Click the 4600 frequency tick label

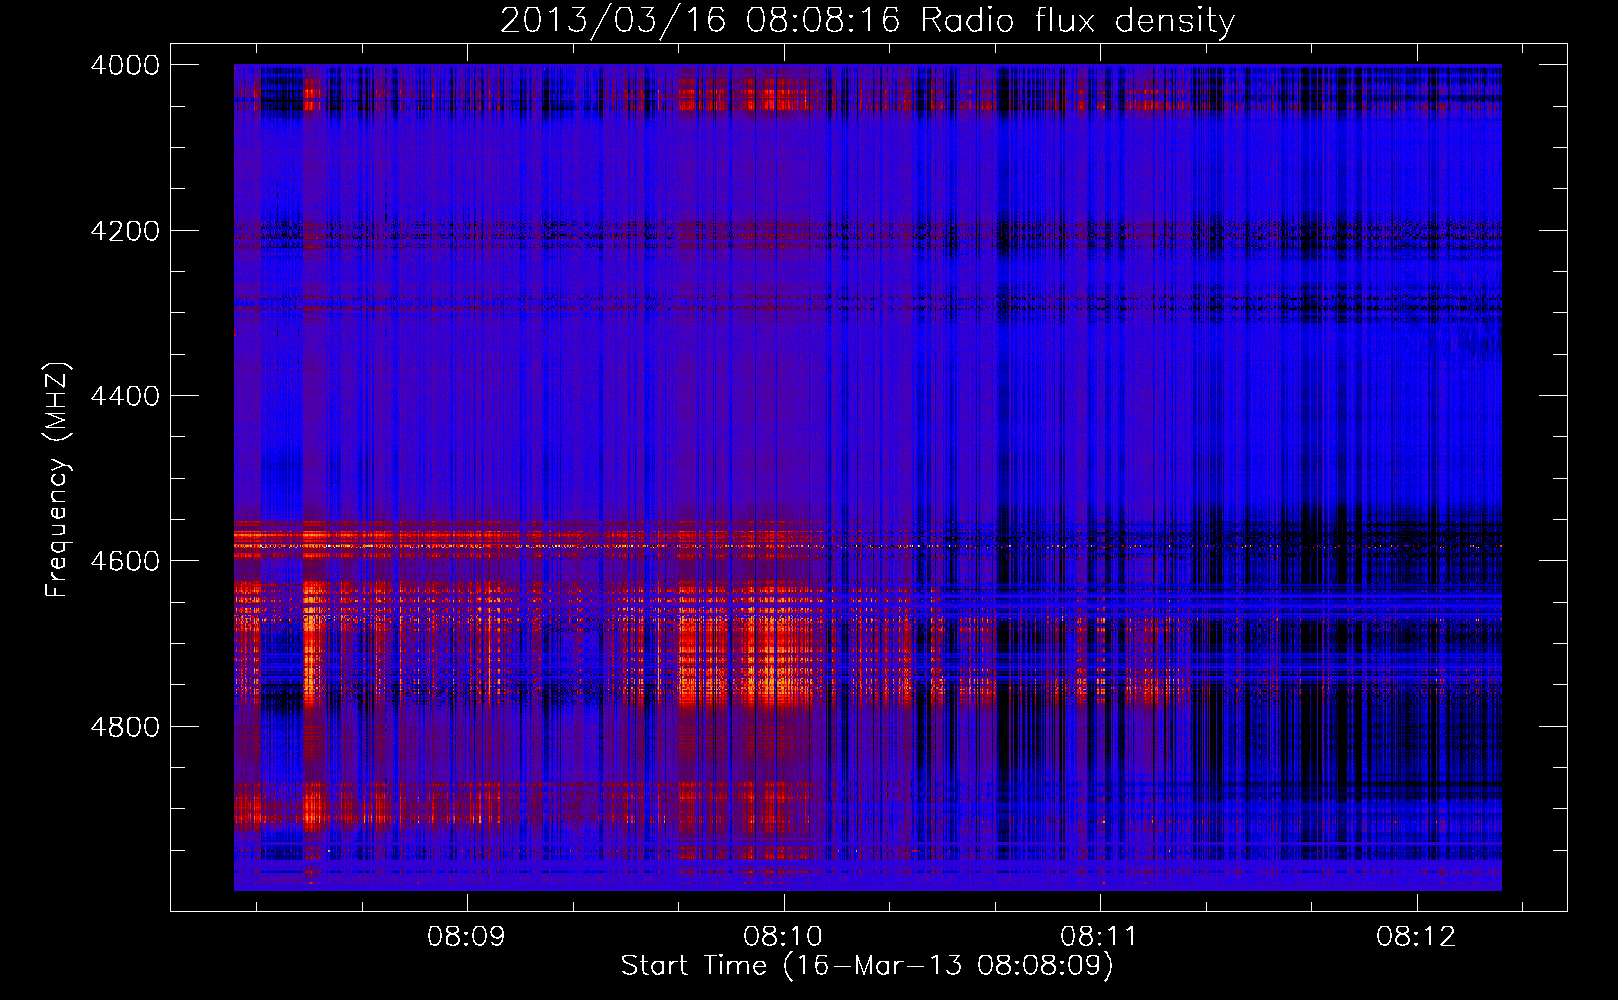125,561
